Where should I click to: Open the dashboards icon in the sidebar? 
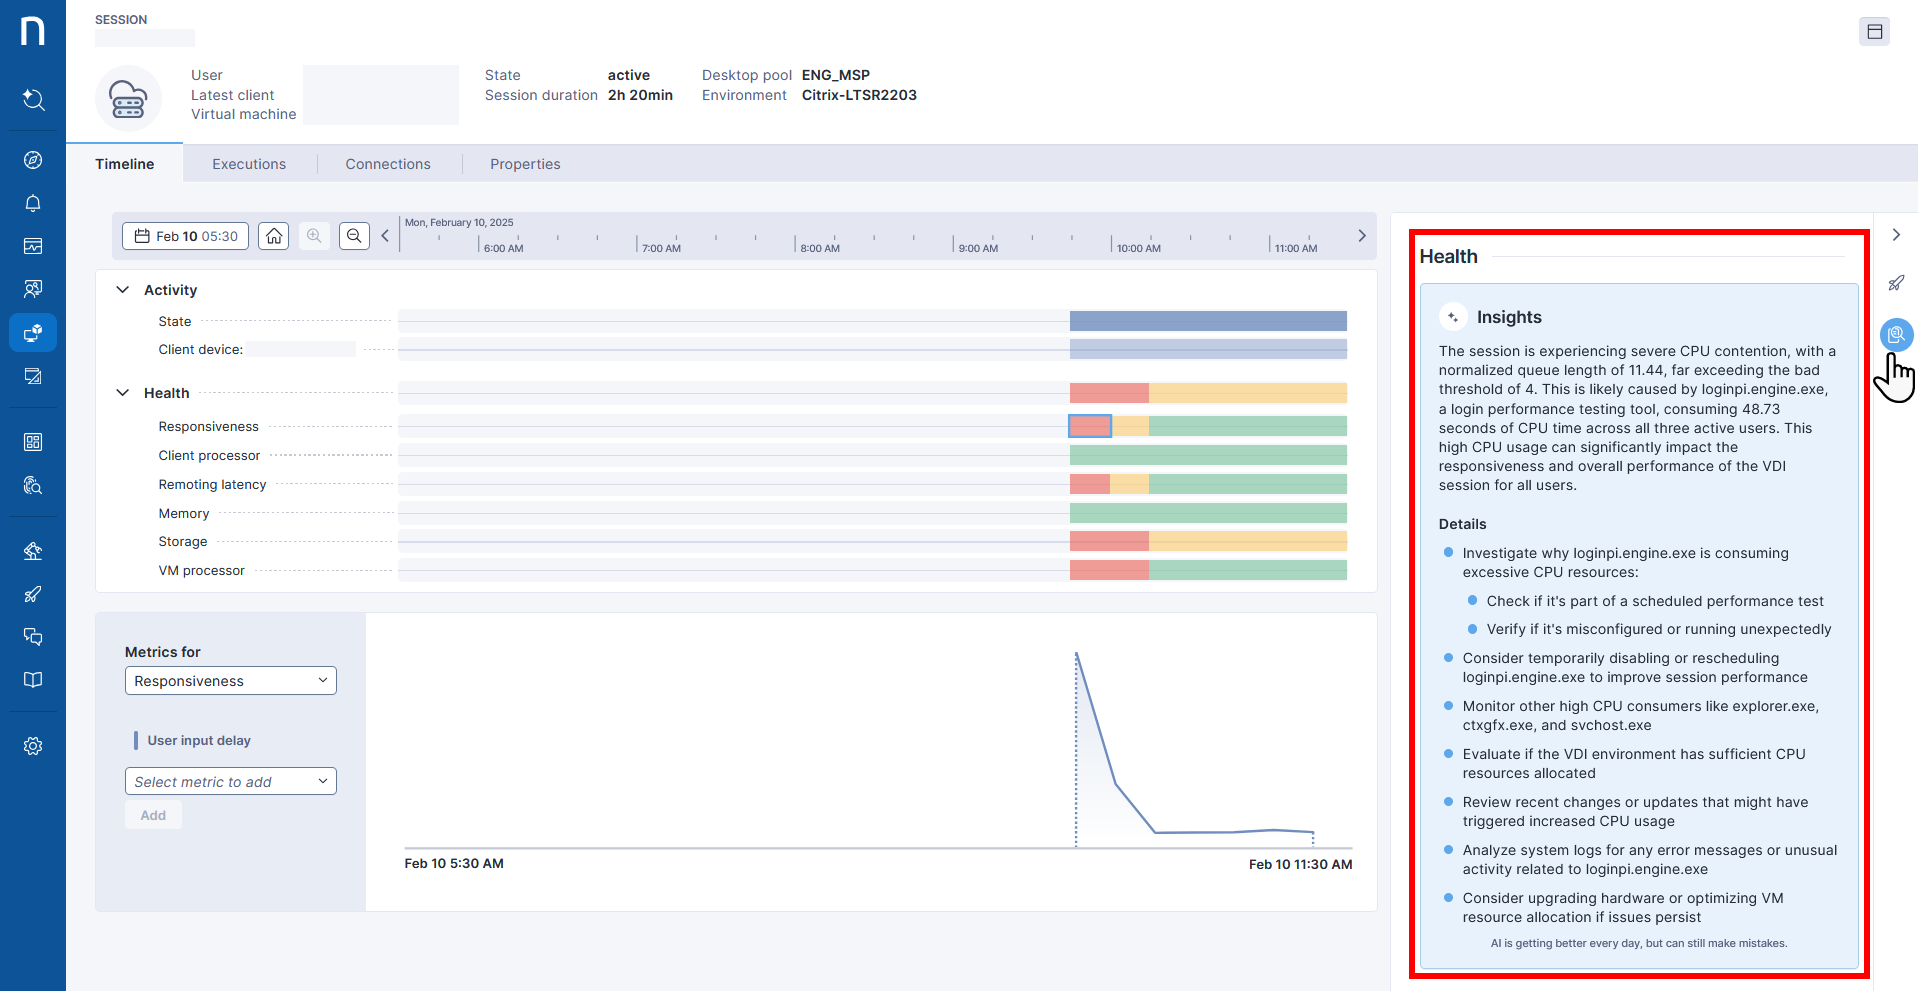33,441
